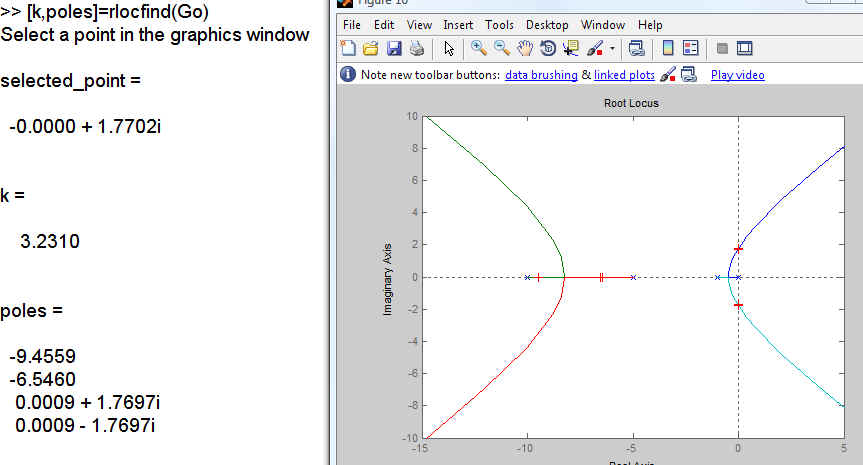Save the figure with the floppy disk icon

393,48
